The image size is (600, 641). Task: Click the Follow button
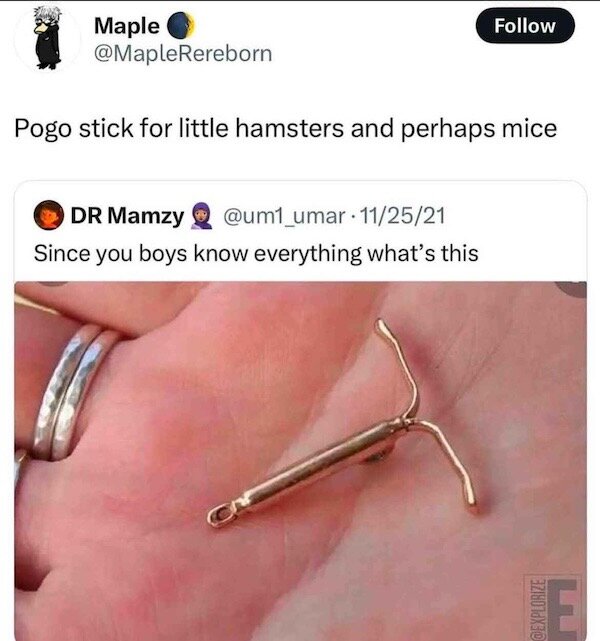pos(525,25)
